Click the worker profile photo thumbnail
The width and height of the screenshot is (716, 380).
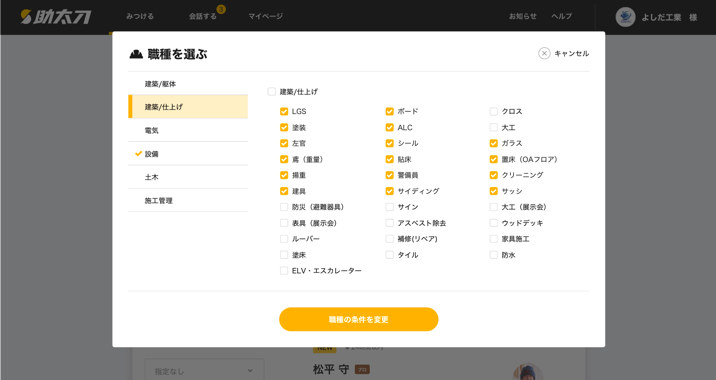(x=527, y=371)
